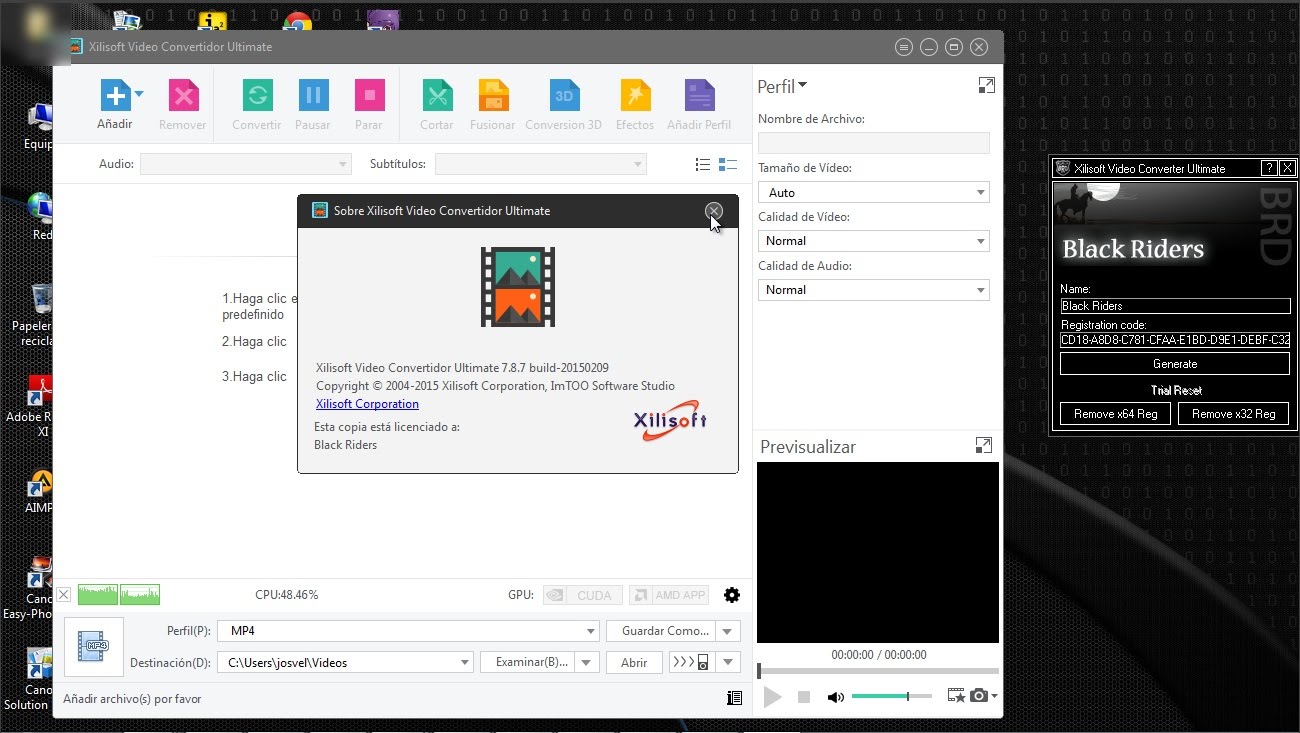Open the main menu icon in title bar

904,47
